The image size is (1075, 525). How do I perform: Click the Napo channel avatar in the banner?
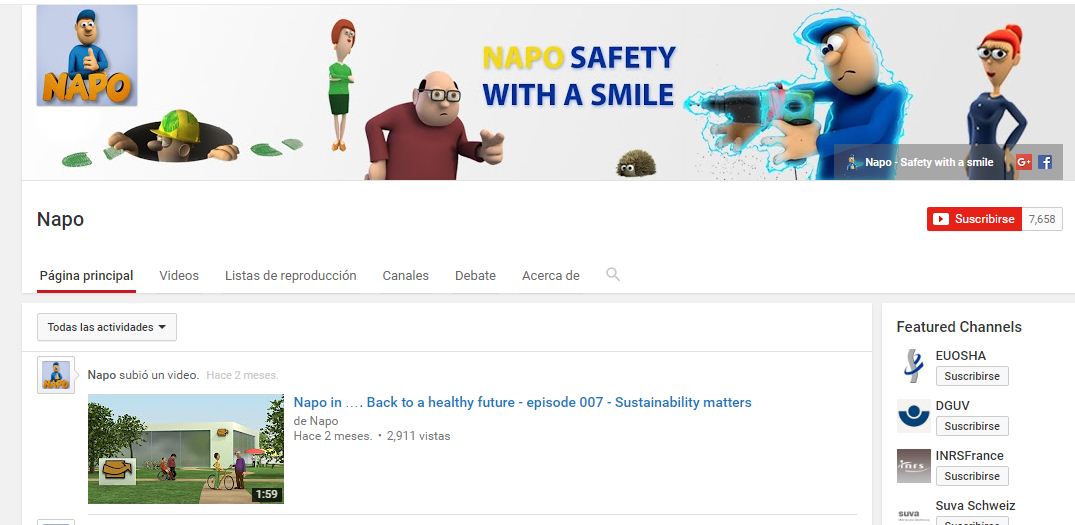point(87,56)
